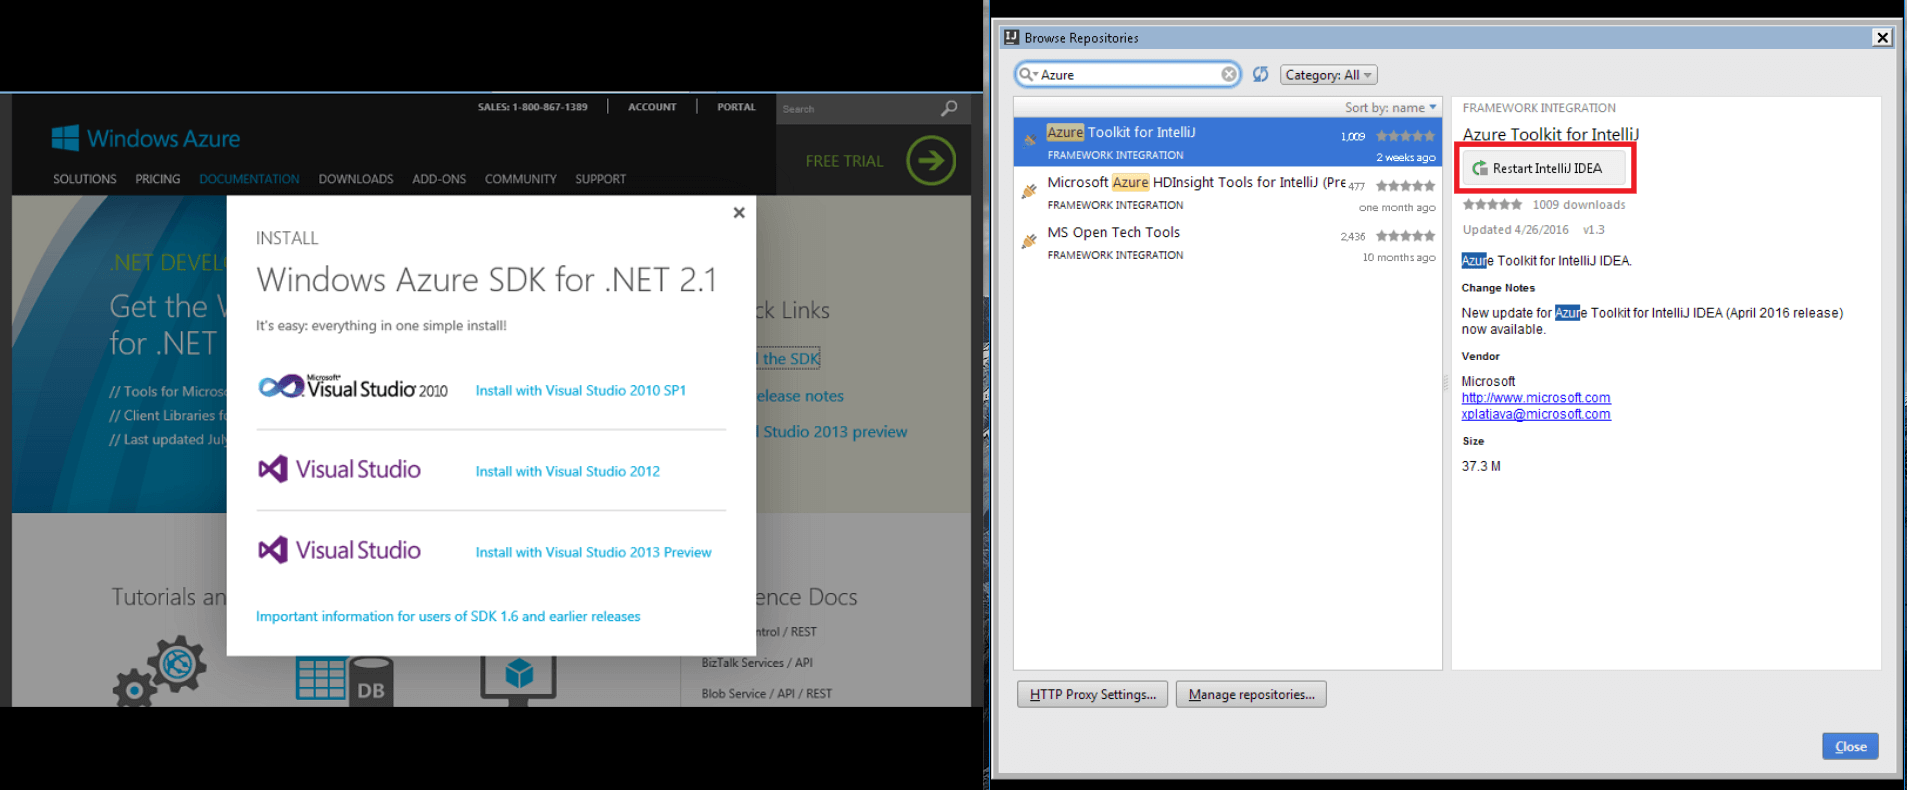
Task: Click the Portal link
Action: click(x=736, y=107)
